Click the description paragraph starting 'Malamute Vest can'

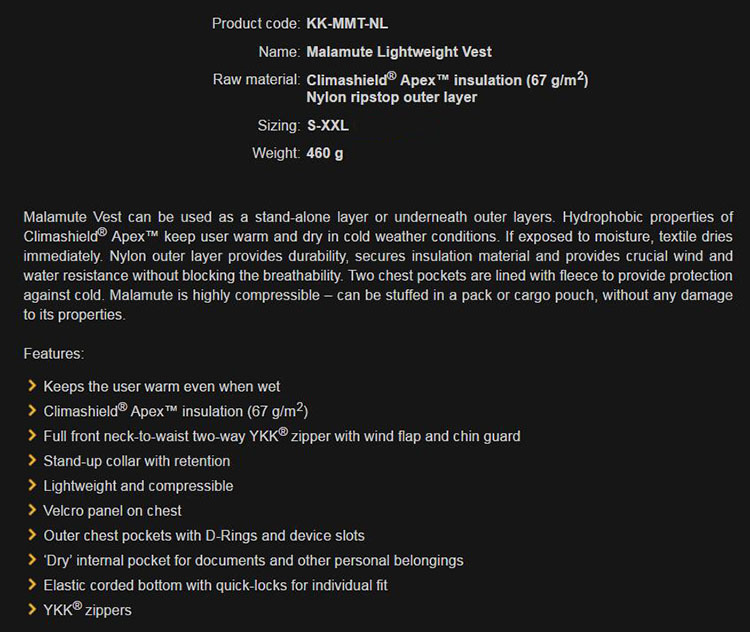click(378, 266)
